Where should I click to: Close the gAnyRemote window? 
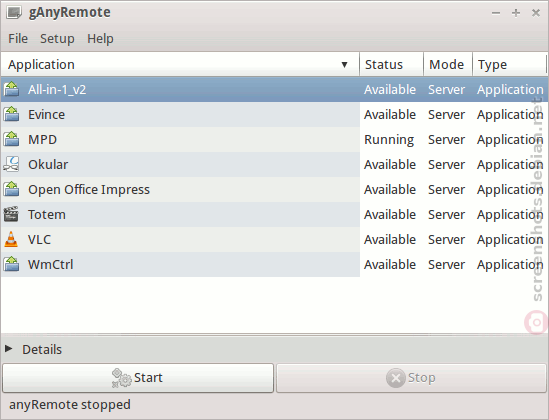(536, 13)
